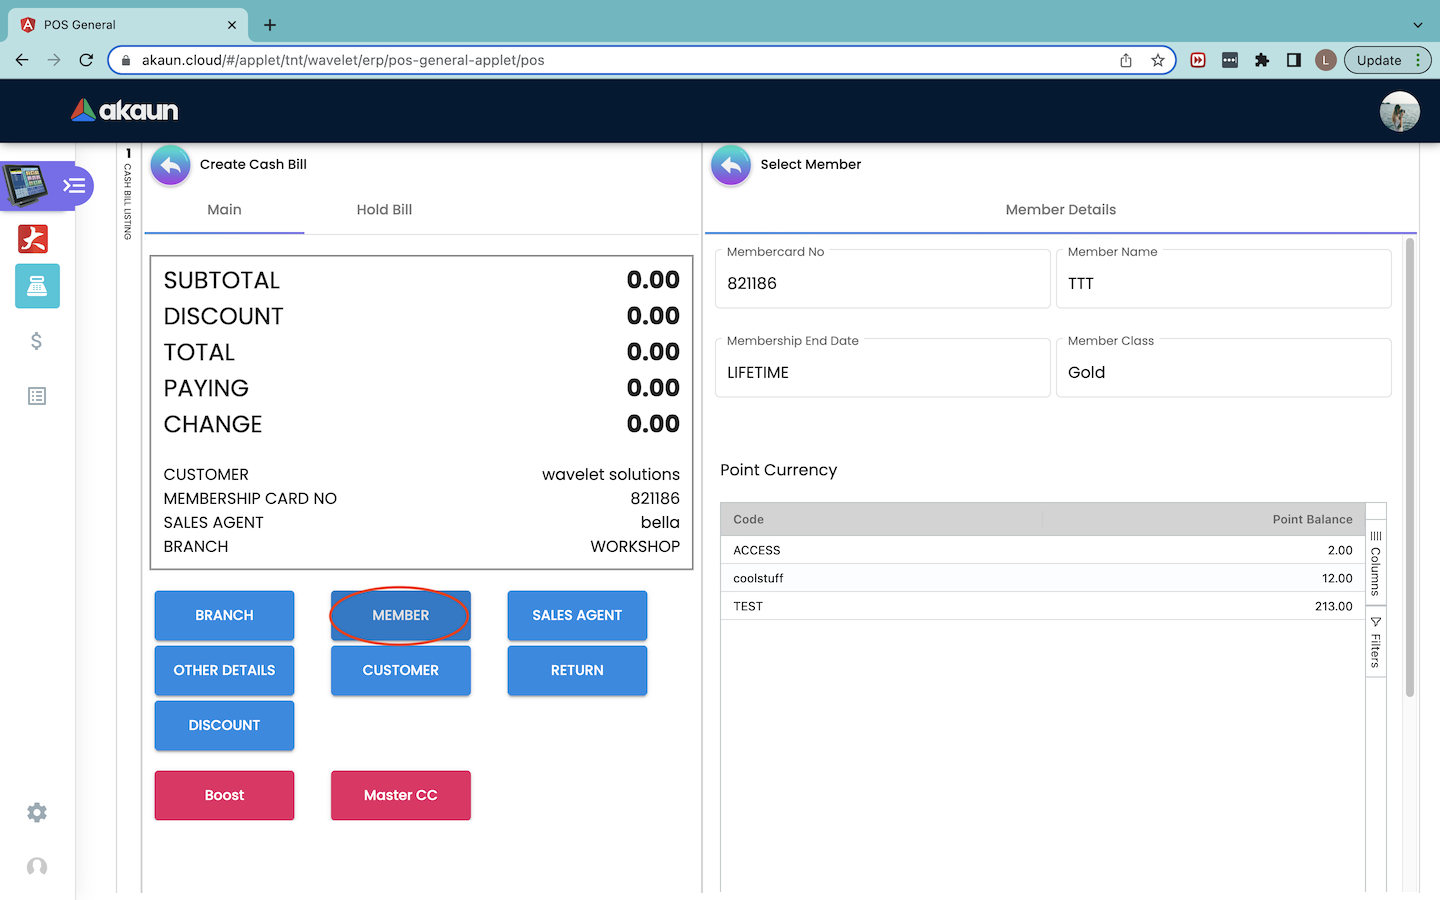Image resolution: width=1440 pixels, height=900 pixels.
Task: Click the BRANCH button
Action: [224, 615]
